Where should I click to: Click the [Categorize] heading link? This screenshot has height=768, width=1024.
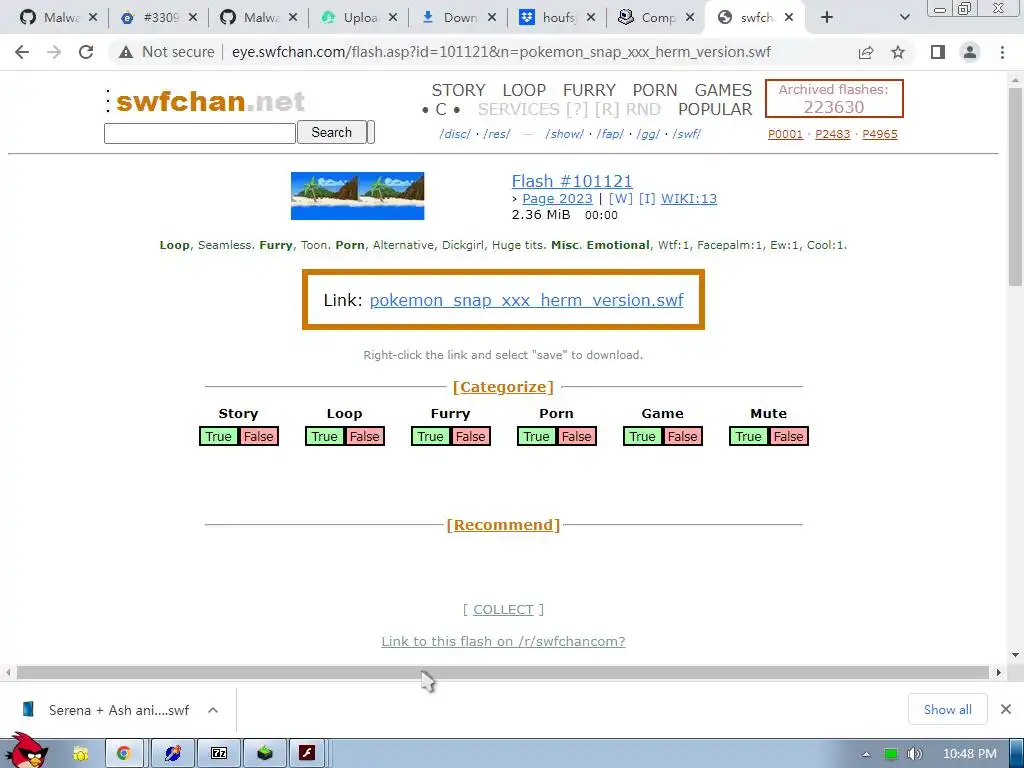click(503, 387)
